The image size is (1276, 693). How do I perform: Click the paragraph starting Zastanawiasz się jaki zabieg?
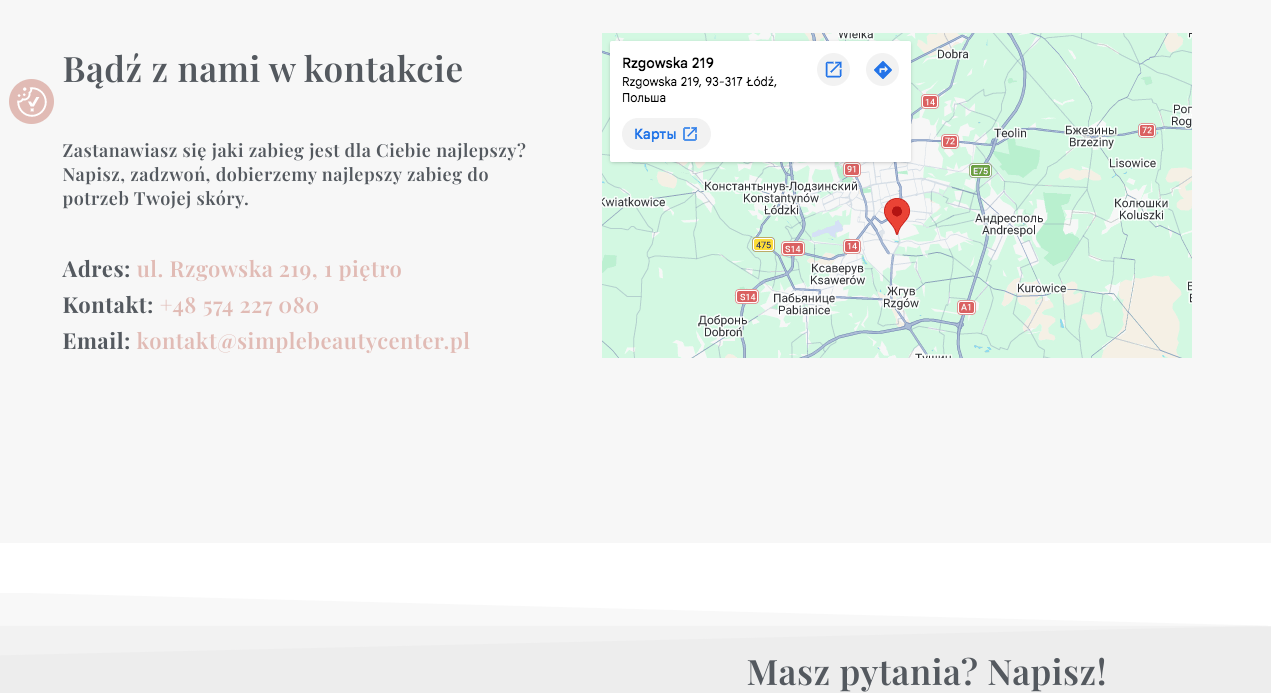(294, 175)
